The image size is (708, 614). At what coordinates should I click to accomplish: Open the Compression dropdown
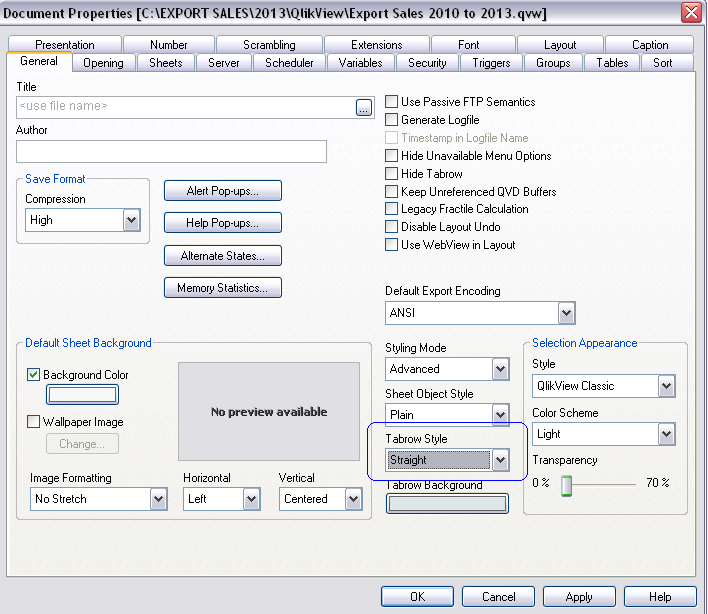[x=131, y=220]
